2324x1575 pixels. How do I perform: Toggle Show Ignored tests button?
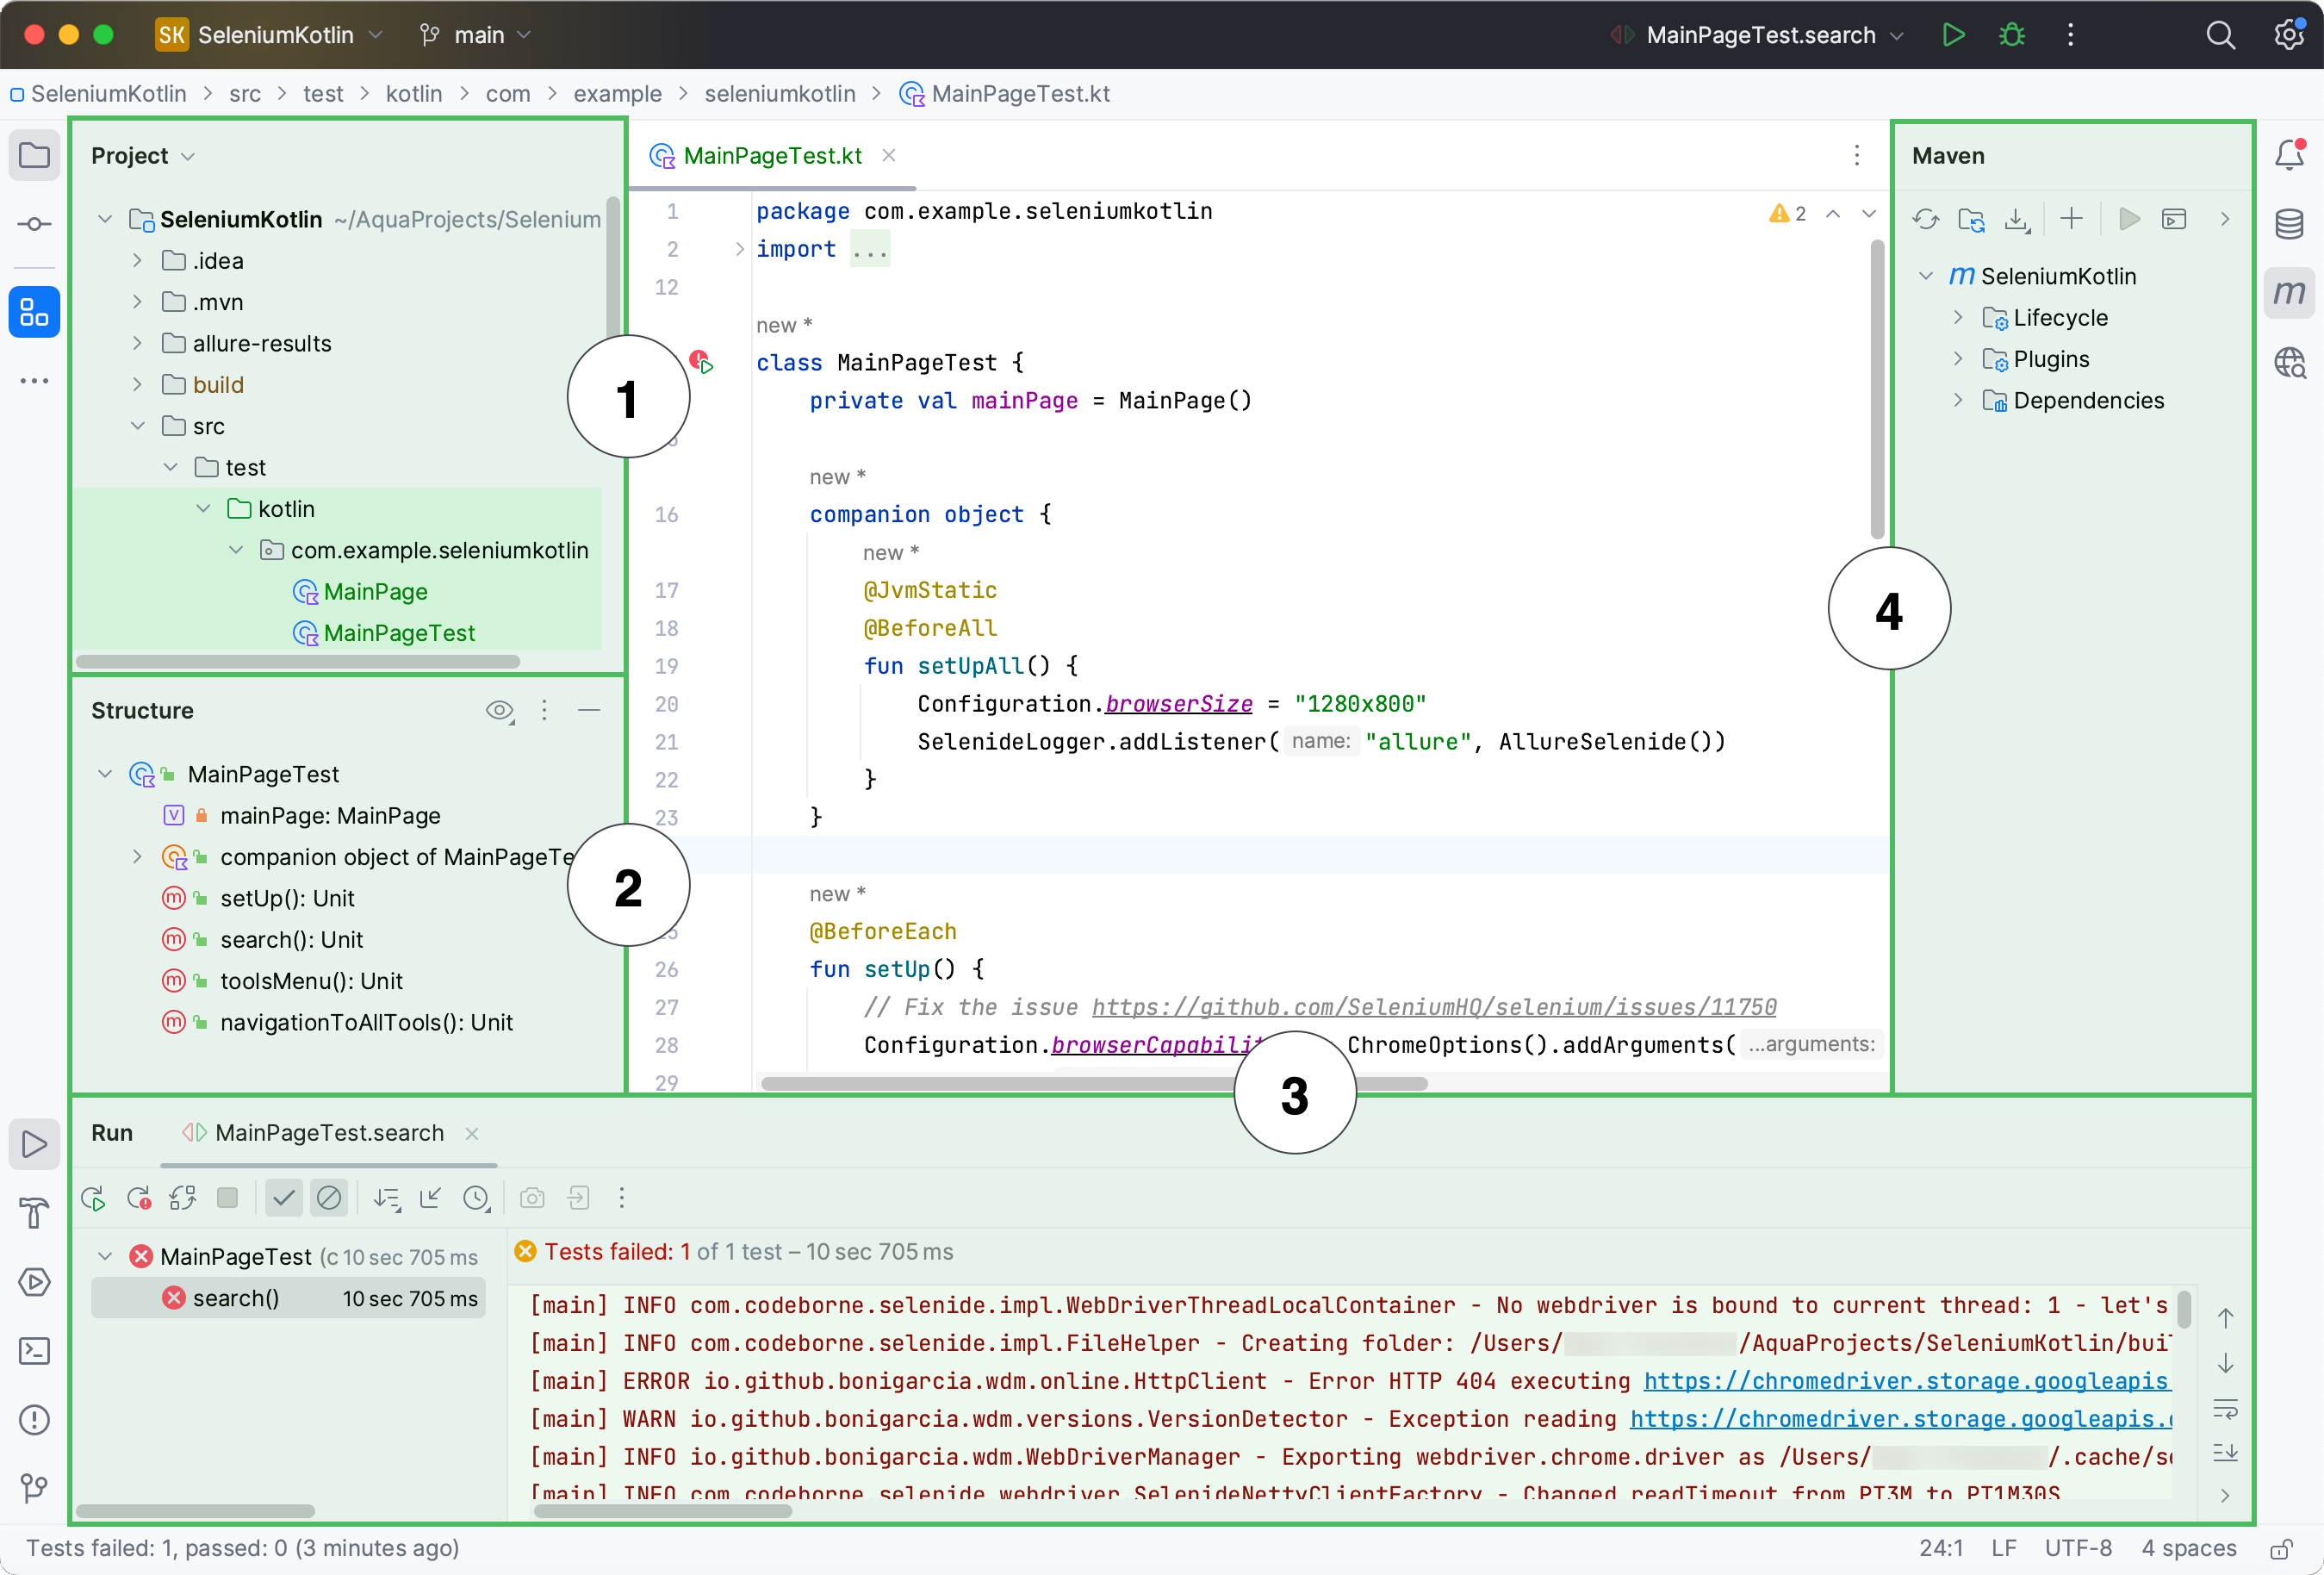(329, 1198)
